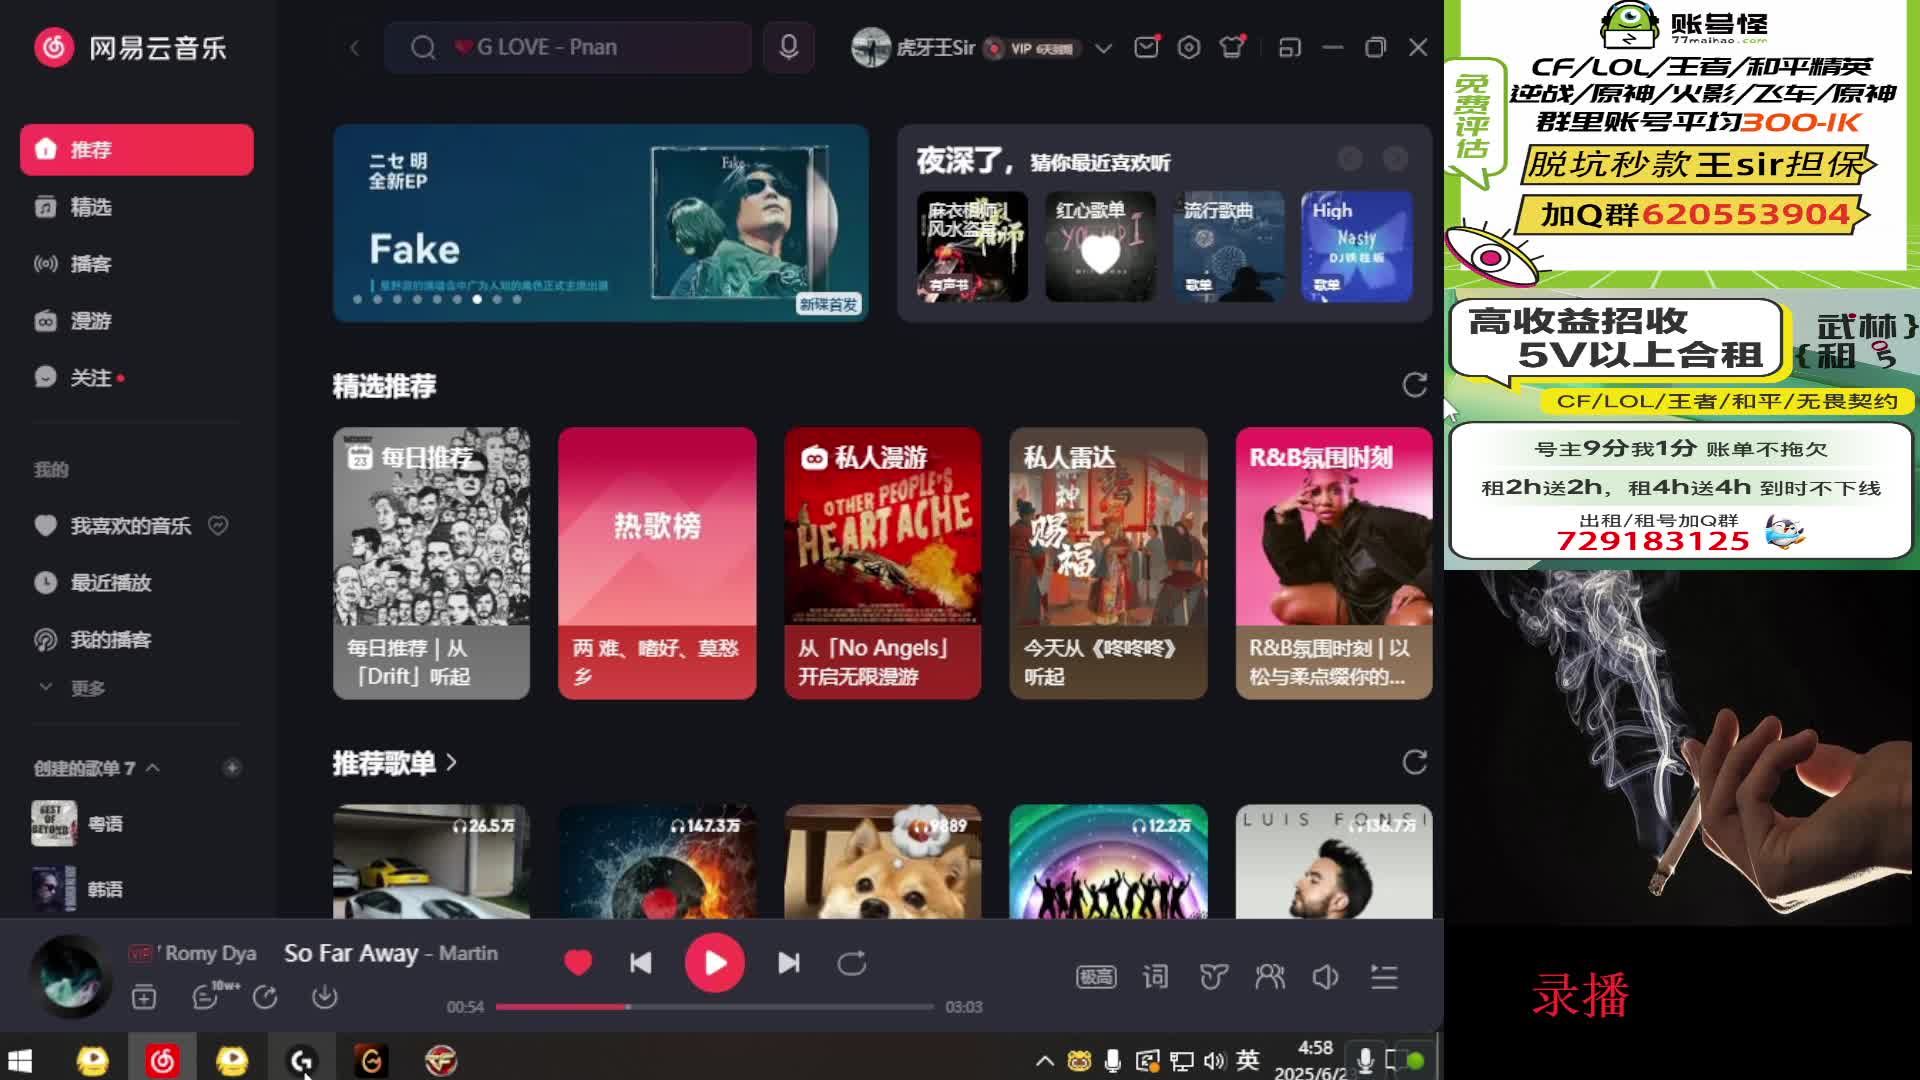Collapse the 创建的歌单 7 list
The width and height of the screenshot is (1920, 1080).
click(x=153, y=768)
